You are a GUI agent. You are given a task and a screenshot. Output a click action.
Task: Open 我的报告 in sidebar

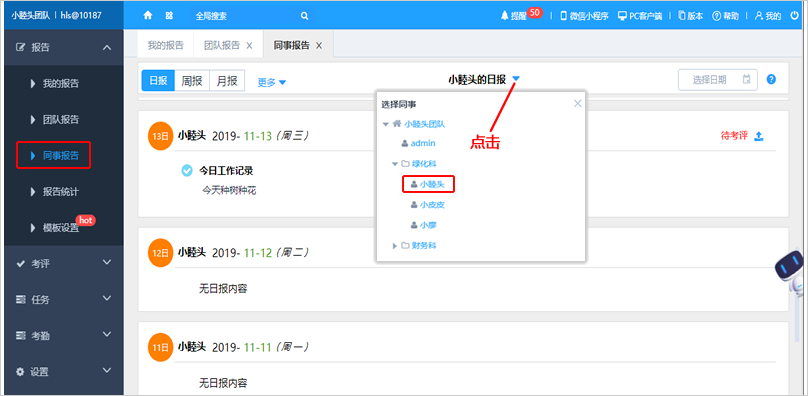coord(61,83)
